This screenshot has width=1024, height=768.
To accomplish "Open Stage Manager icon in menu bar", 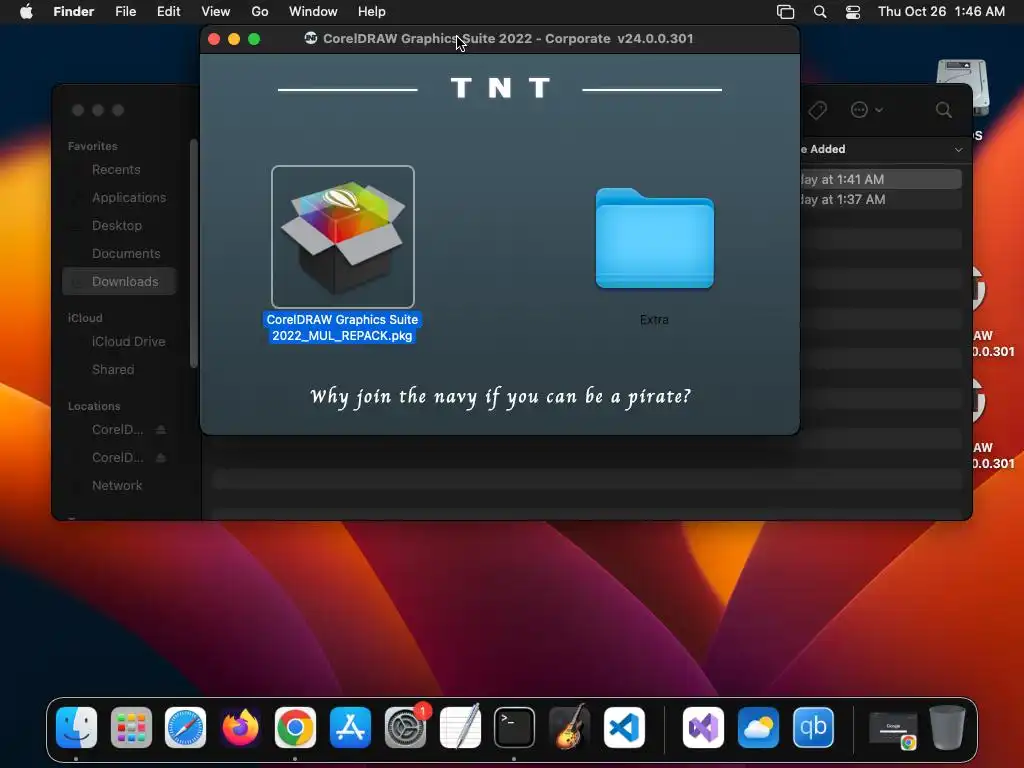I will 785,12.
